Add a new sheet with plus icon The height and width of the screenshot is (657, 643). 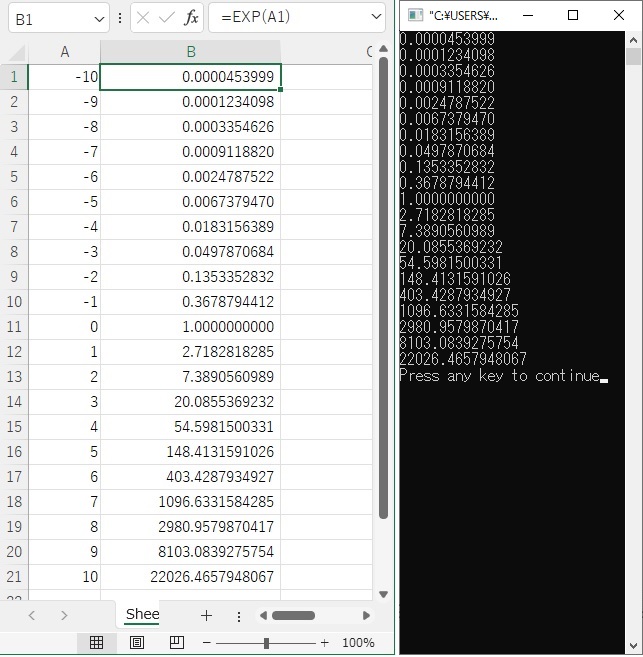click(x=206, y=615)
